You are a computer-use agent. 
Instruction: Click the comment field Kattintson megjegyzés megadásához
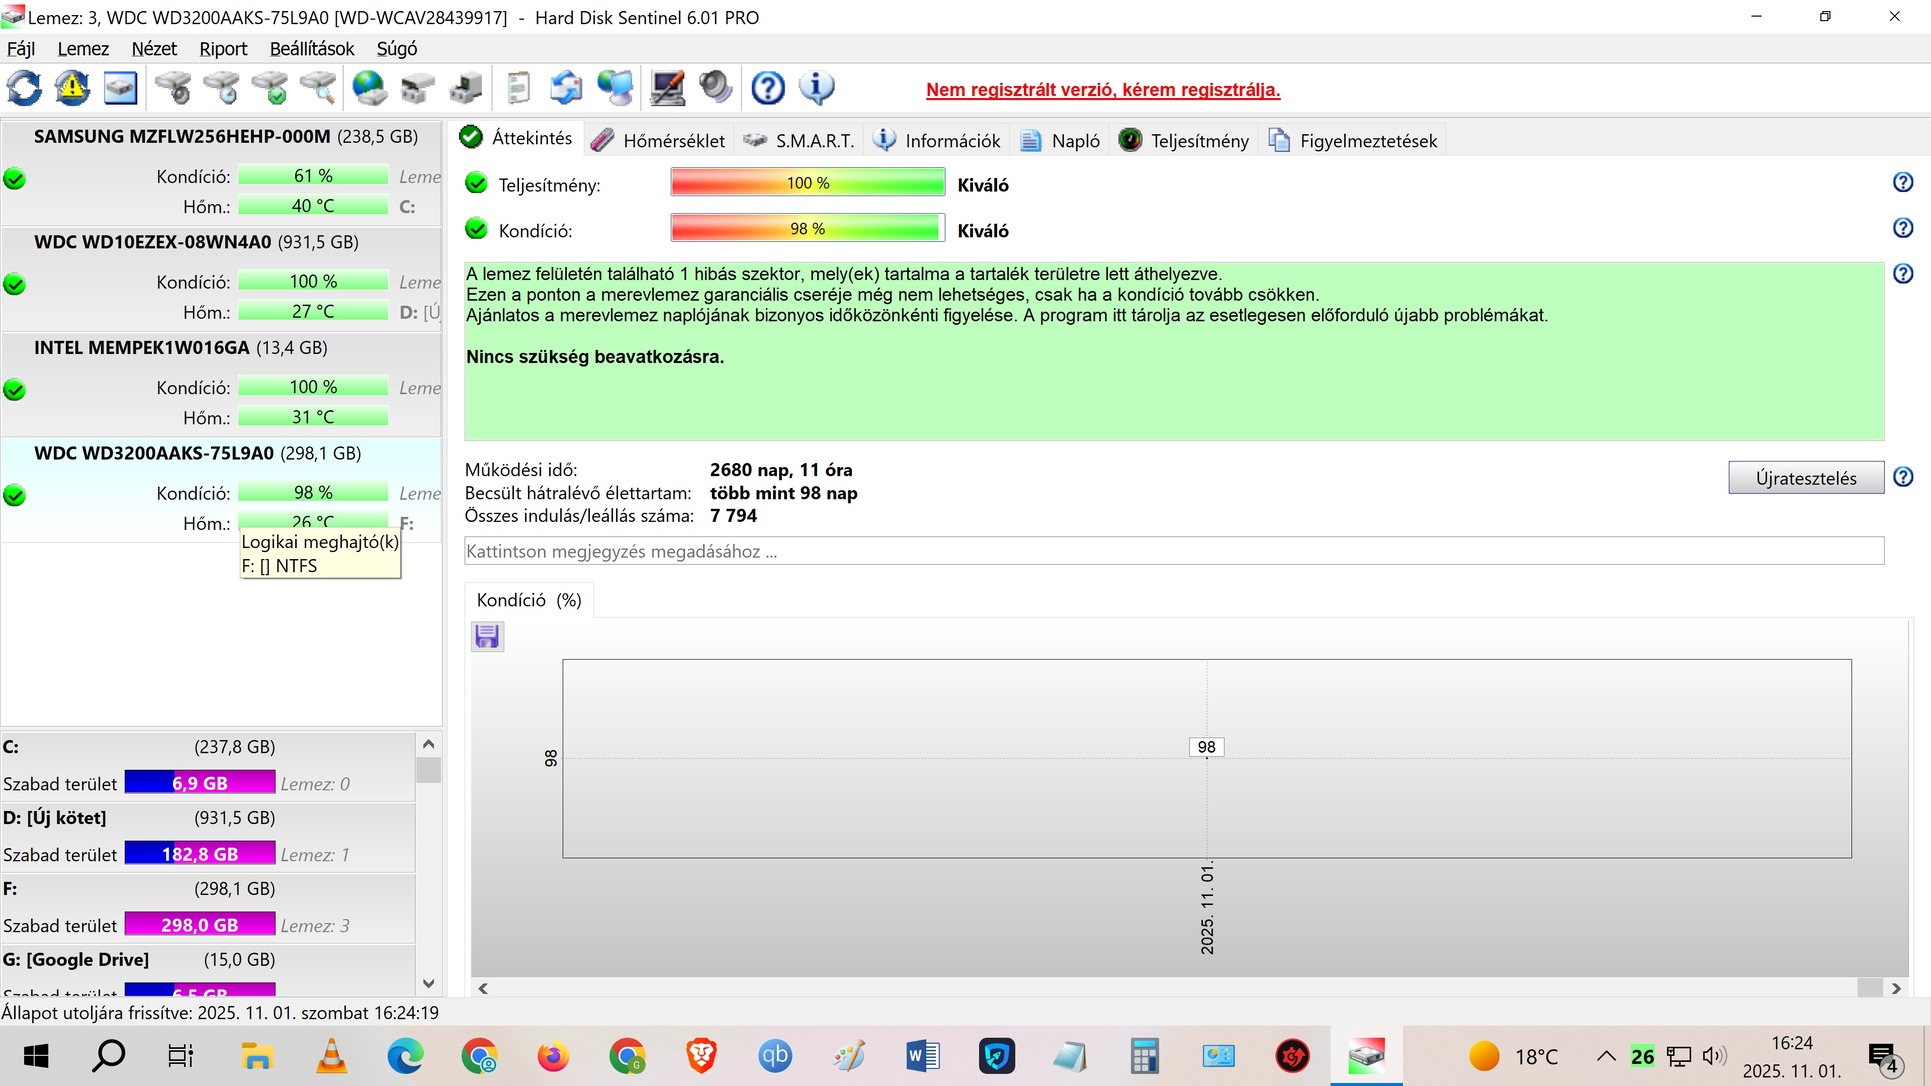pos(1173,551)
